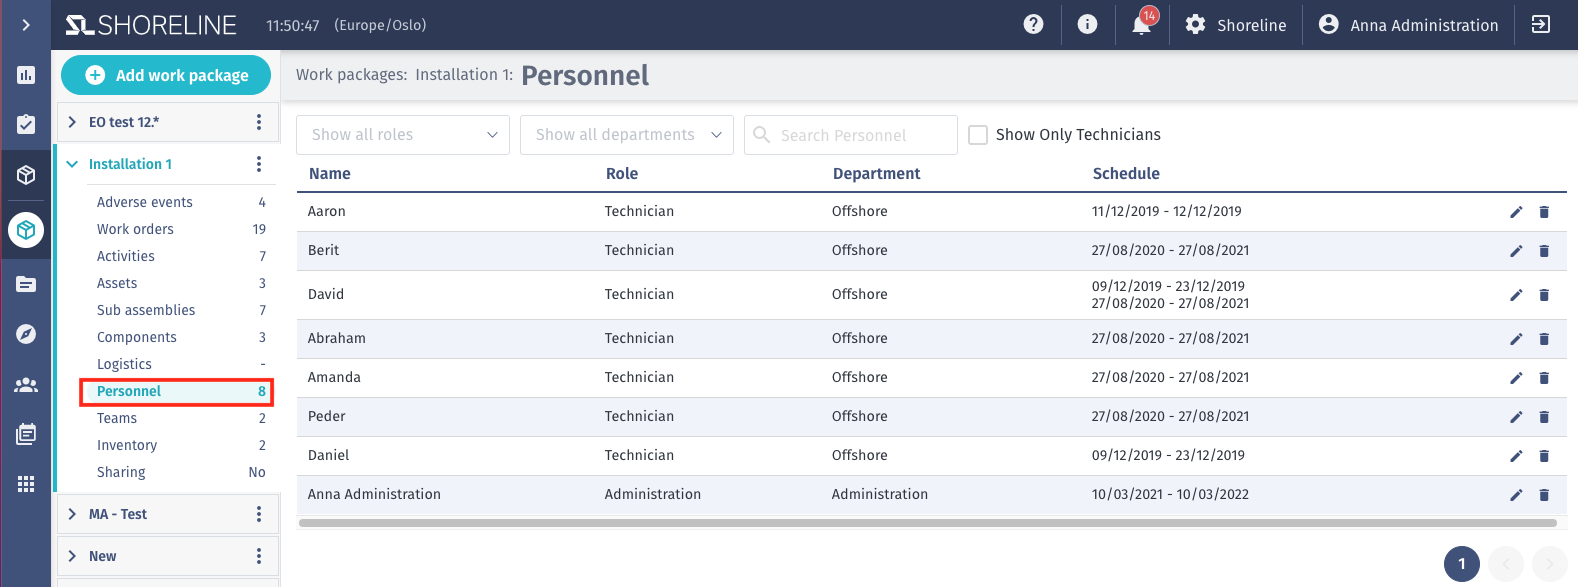
Task: Collapse the Installation 1 work package
Action: click(x=72, y=164)
